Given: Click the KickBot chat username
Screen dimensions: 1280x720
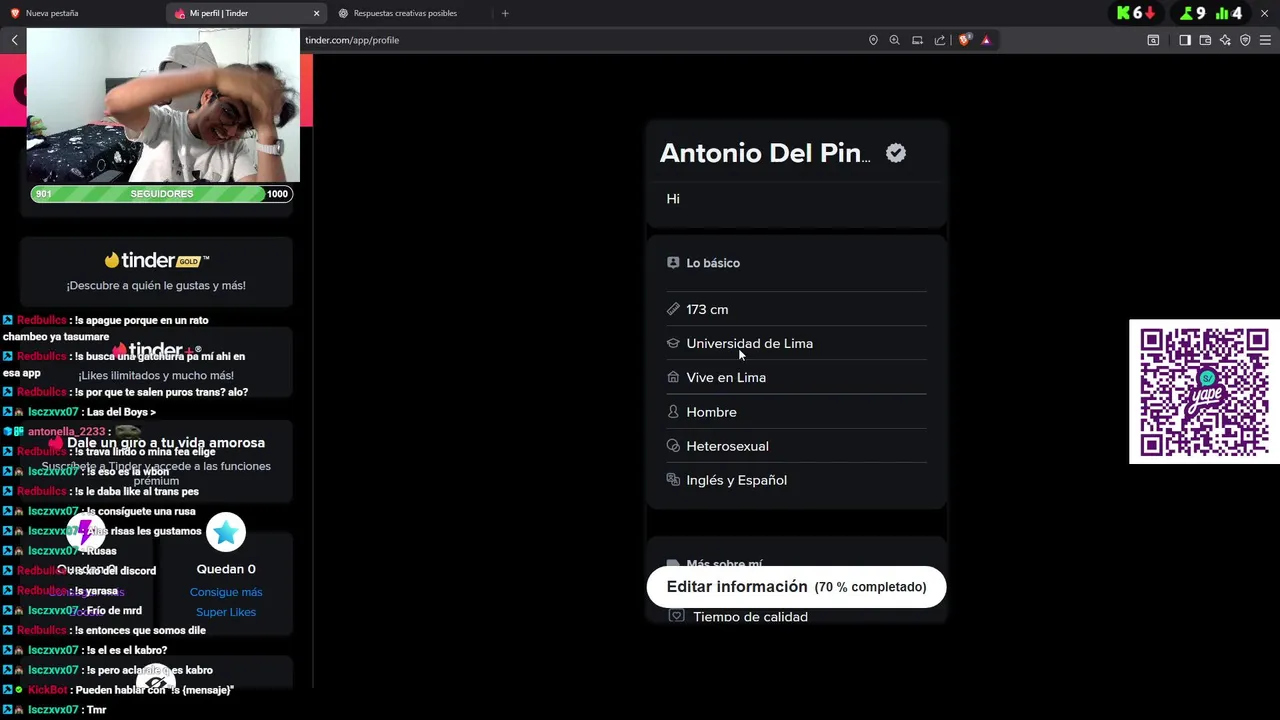Looking at the screenshot, I should (x=47, y=690).
